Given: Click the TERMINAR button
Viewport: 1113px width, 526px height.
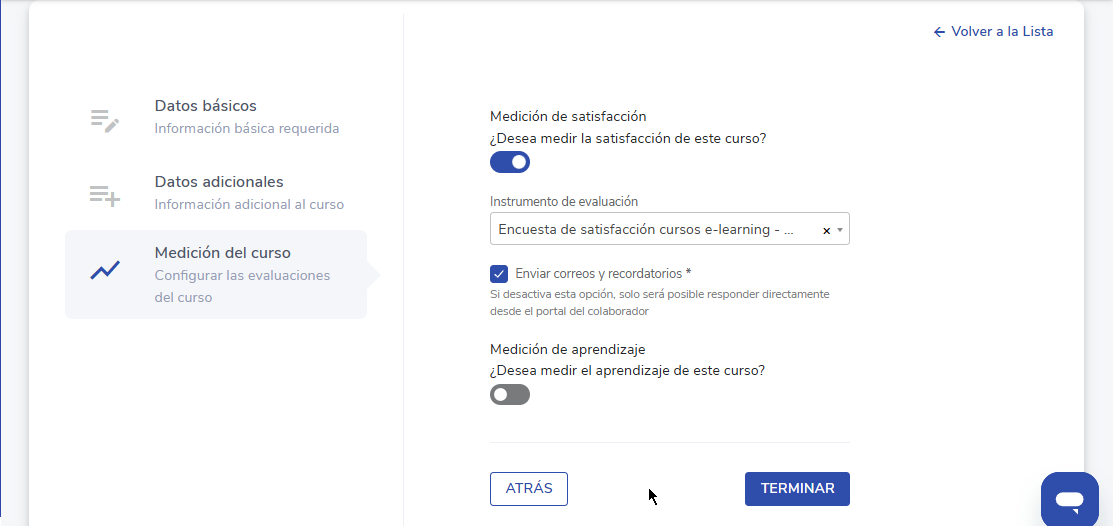Looking at the screenshot, I should tap(797, 489).
